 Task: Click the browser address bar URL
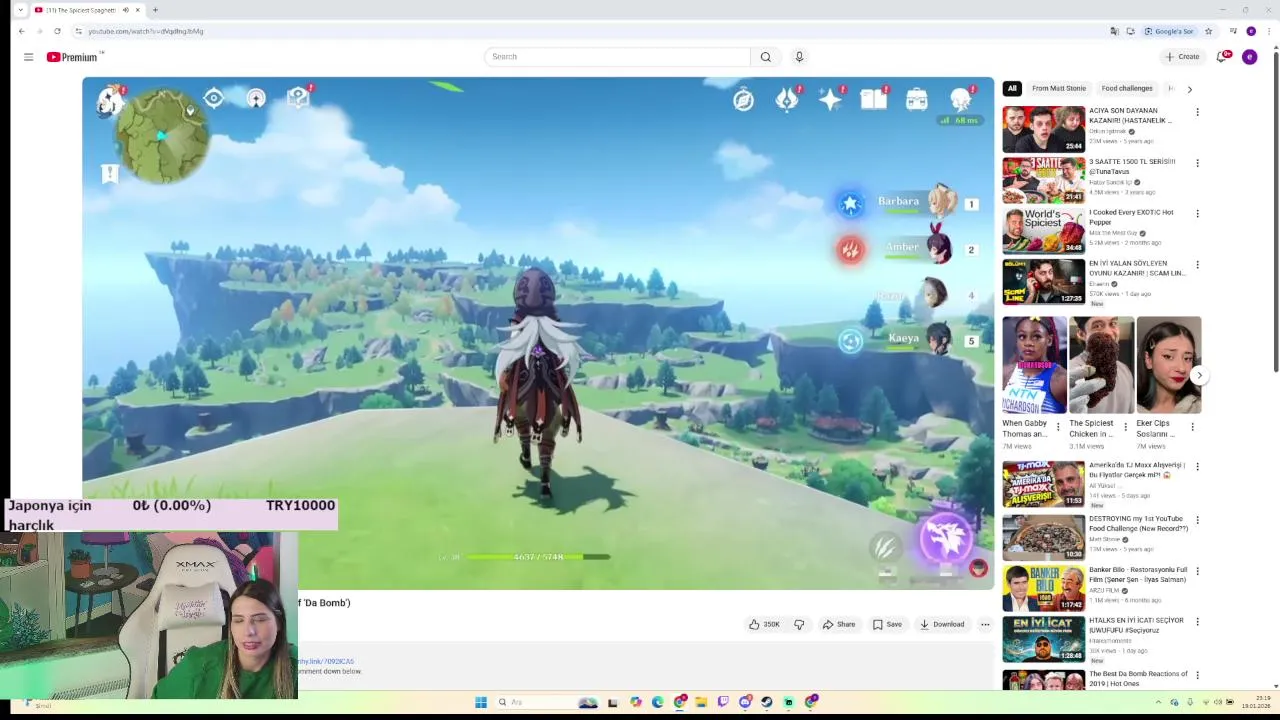[145, 31]
